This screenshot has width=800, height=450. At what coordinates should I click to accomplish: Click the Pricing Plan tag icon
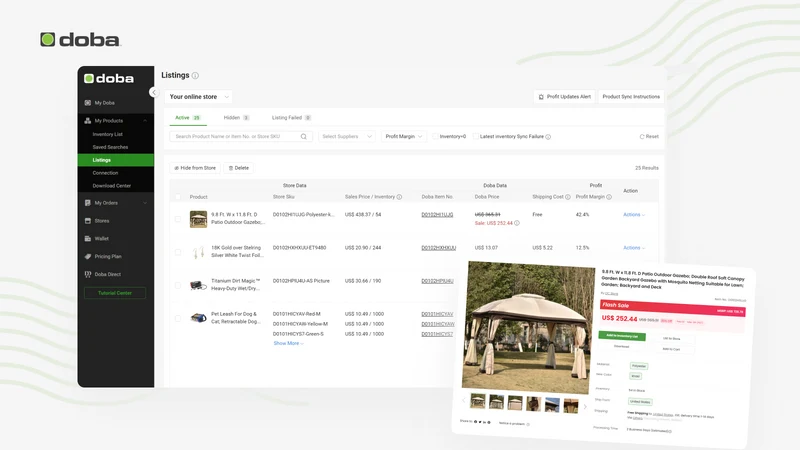tap(88, 257)
